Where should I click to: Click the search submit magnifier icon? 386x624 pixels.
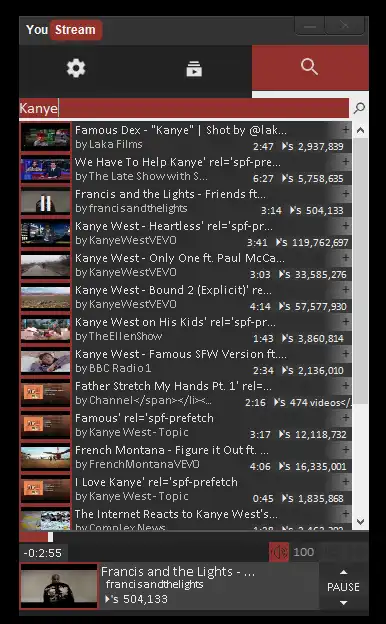[x=359, y=108]
